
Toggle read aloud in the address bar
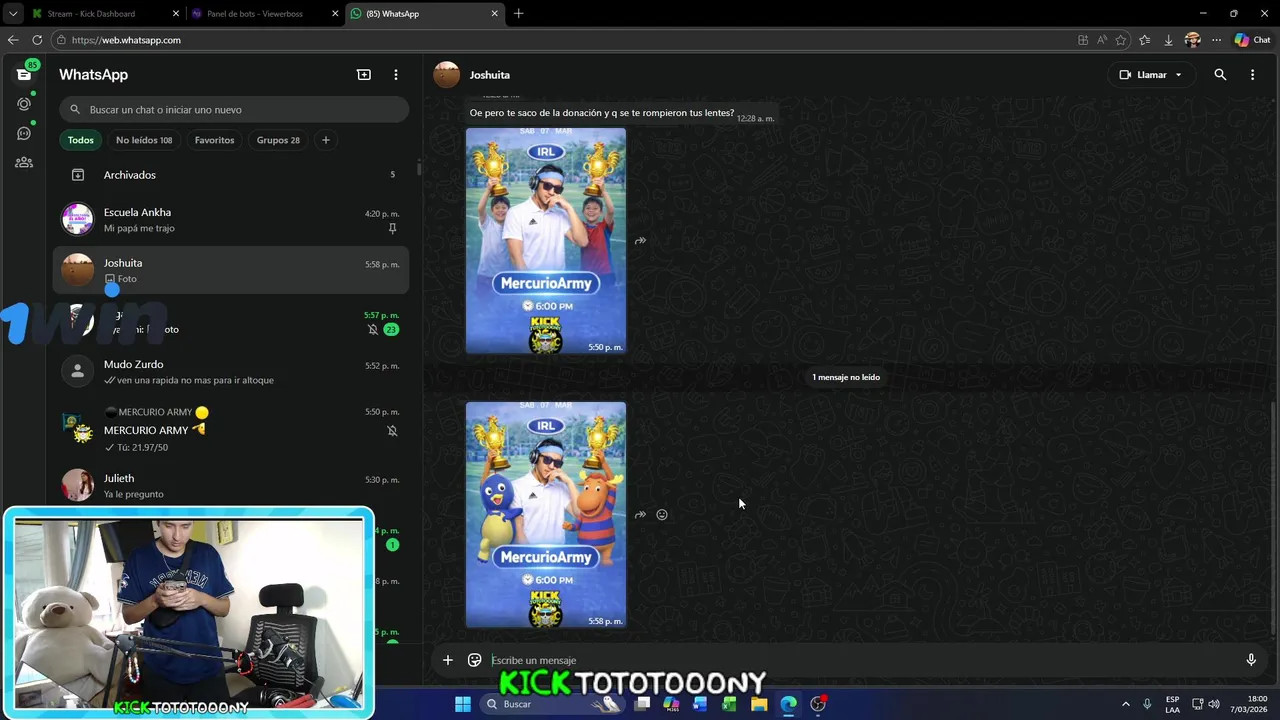tap(1102, 40)
